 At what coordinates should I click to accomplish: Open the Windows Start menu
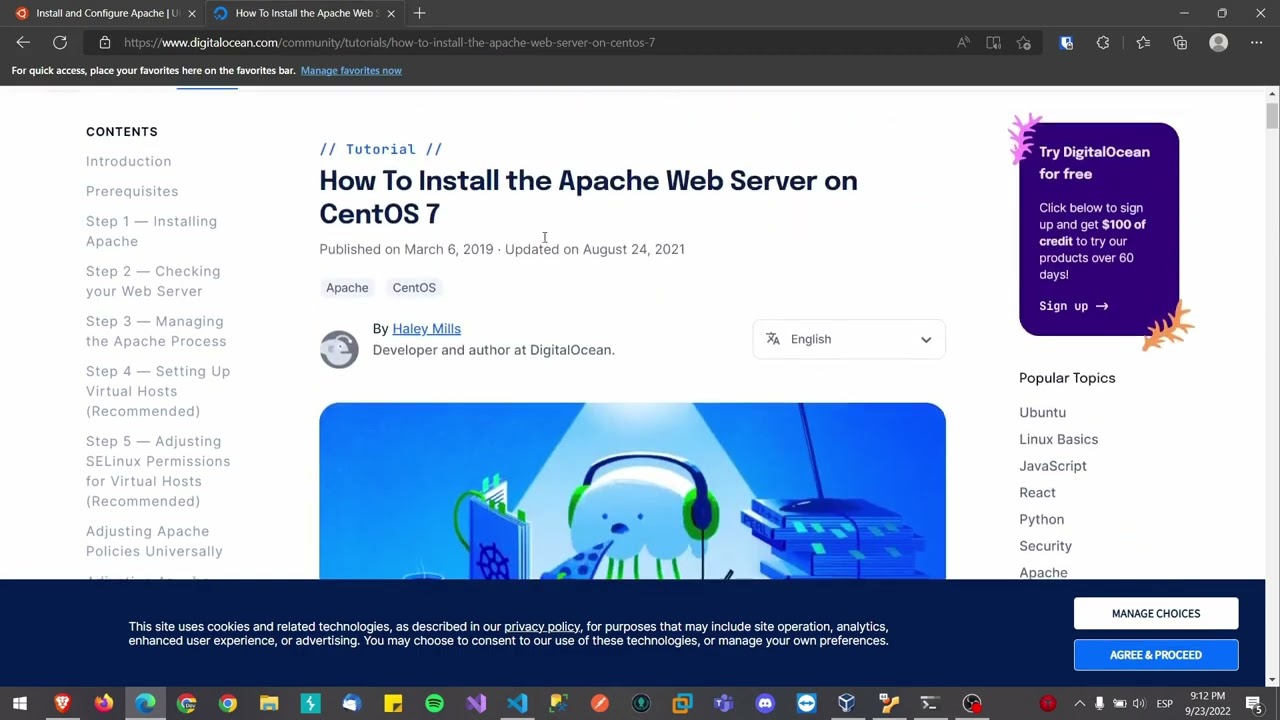tap(20, 704)
